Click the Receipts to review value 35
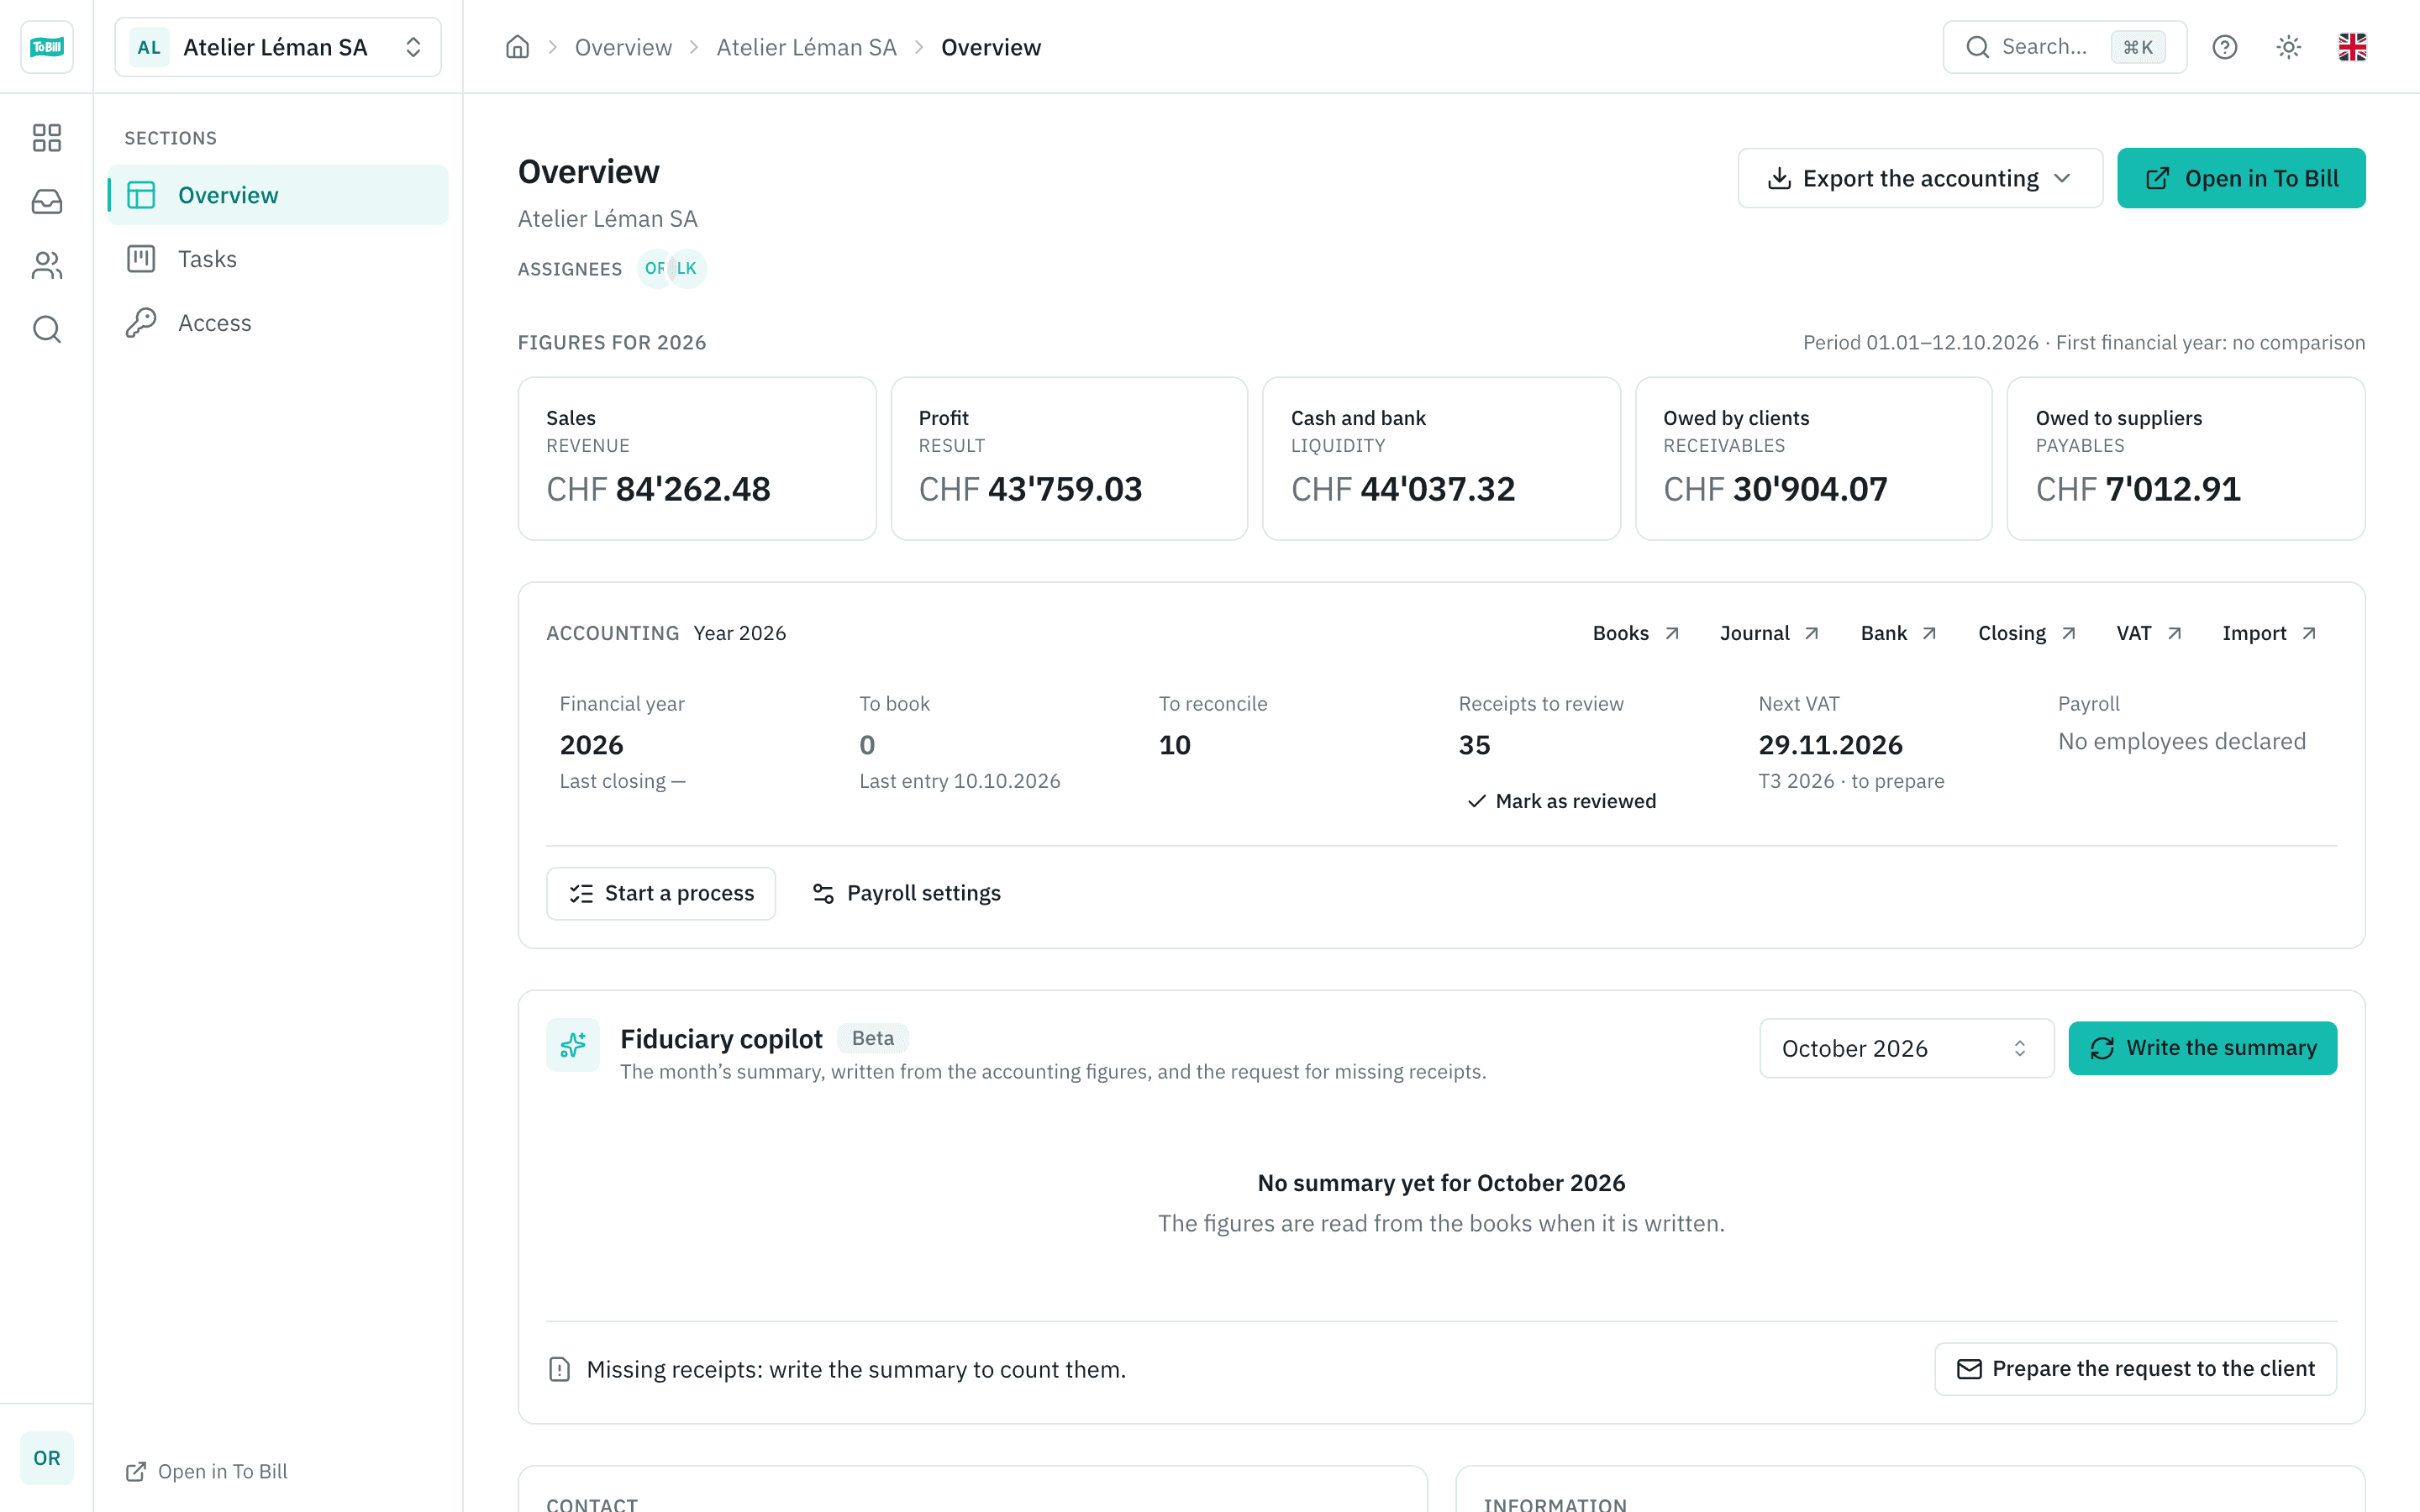Screen dimensions: 2420x1512 (1474, 745)
